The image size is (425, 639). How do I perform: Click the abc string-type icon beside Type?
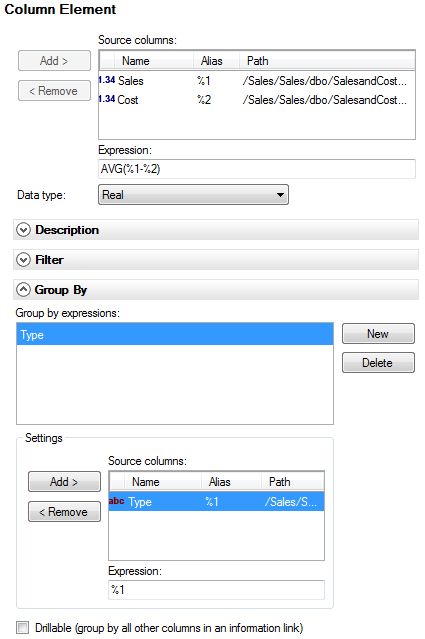tap(117, 501)
